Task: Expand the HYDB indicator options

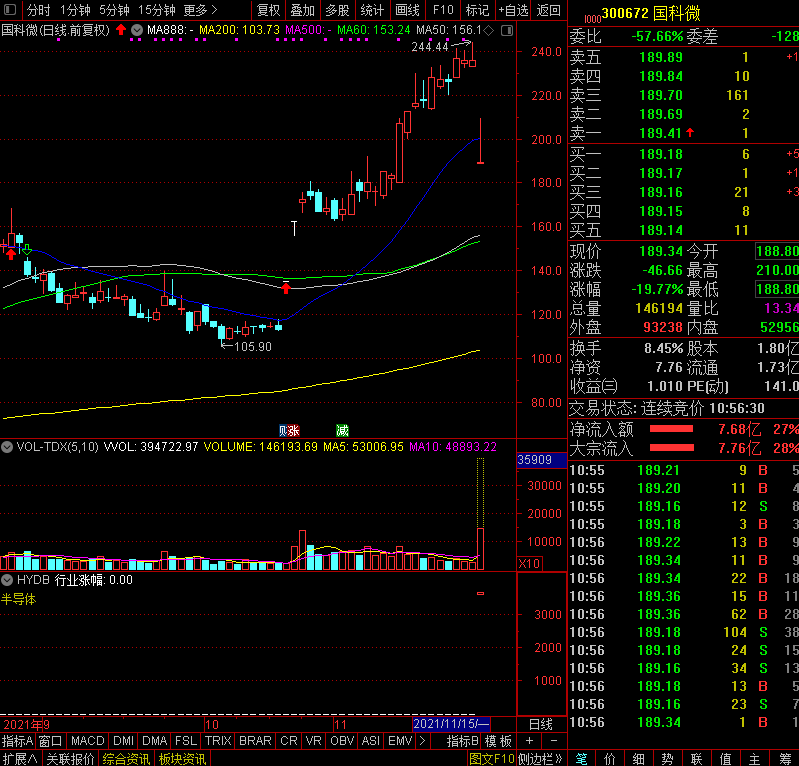Action: [x=7, y=579]
